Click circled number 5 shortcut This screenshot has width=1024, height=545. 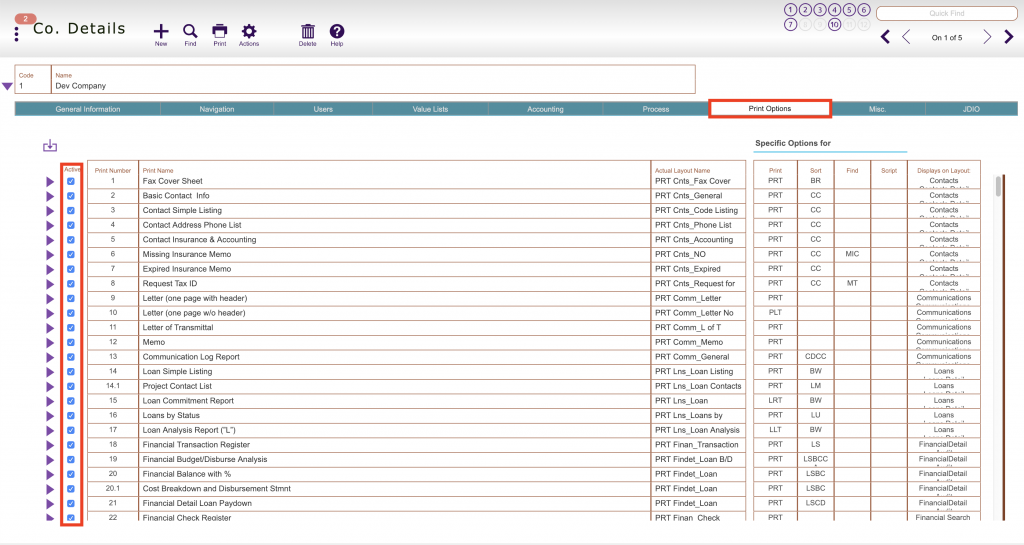(849, 10)
